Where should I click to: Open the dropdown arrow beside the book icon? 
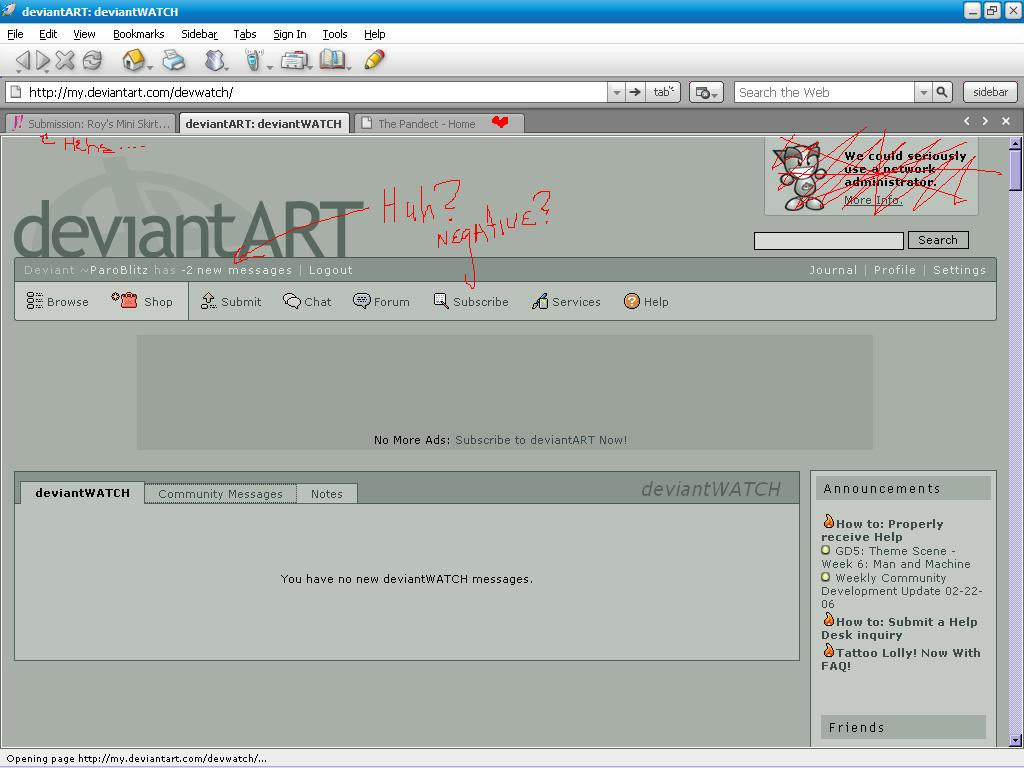[x=349, y=67]
